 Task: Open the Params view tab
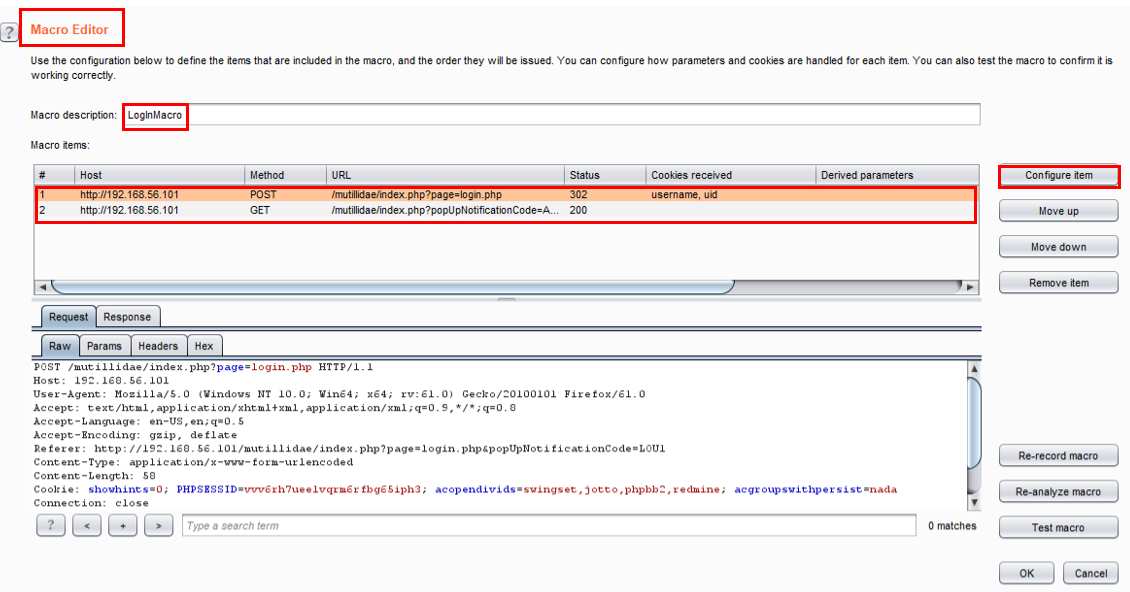click(104, 346)
